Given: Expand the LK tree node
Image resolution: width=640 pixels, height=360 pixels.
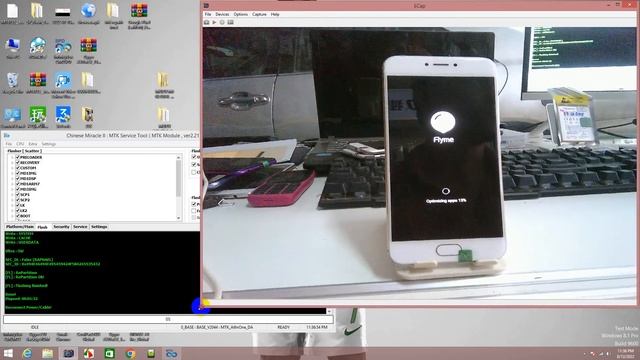Looking at the screenshot, I should (x=13, y=205).
